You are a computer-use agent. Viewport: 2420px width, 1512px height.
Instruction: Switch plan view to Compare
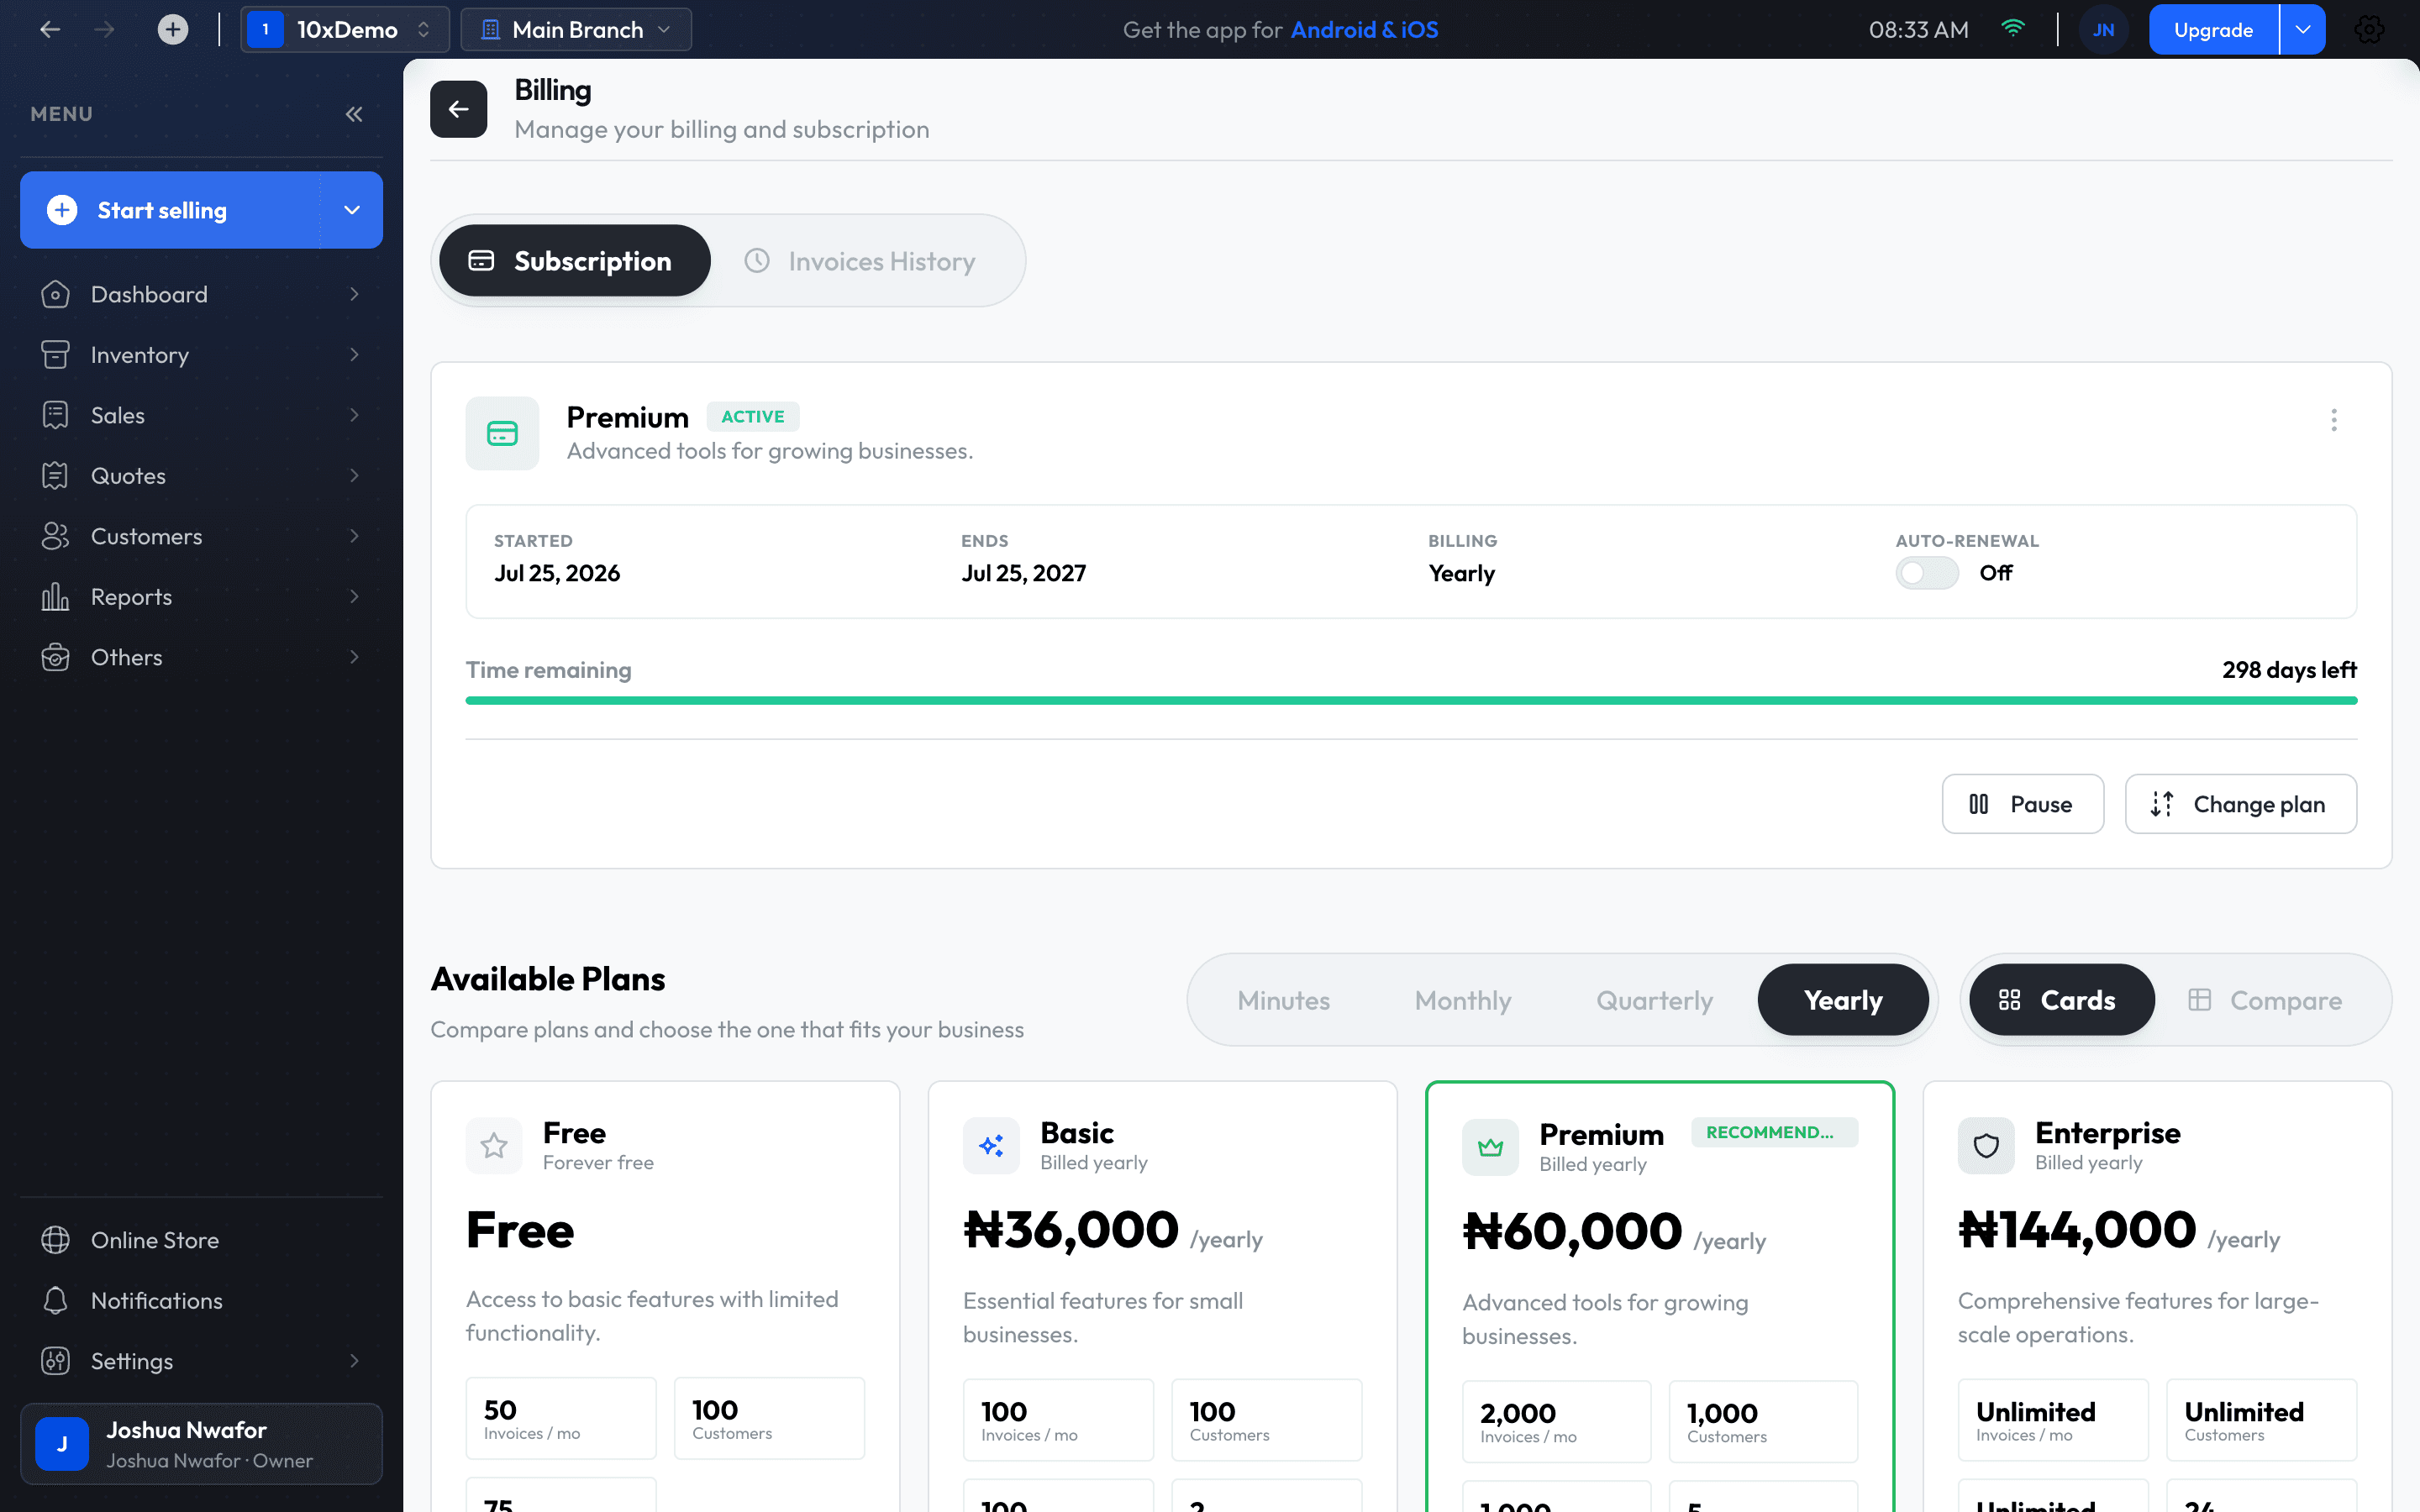tap(2265, 1000)
